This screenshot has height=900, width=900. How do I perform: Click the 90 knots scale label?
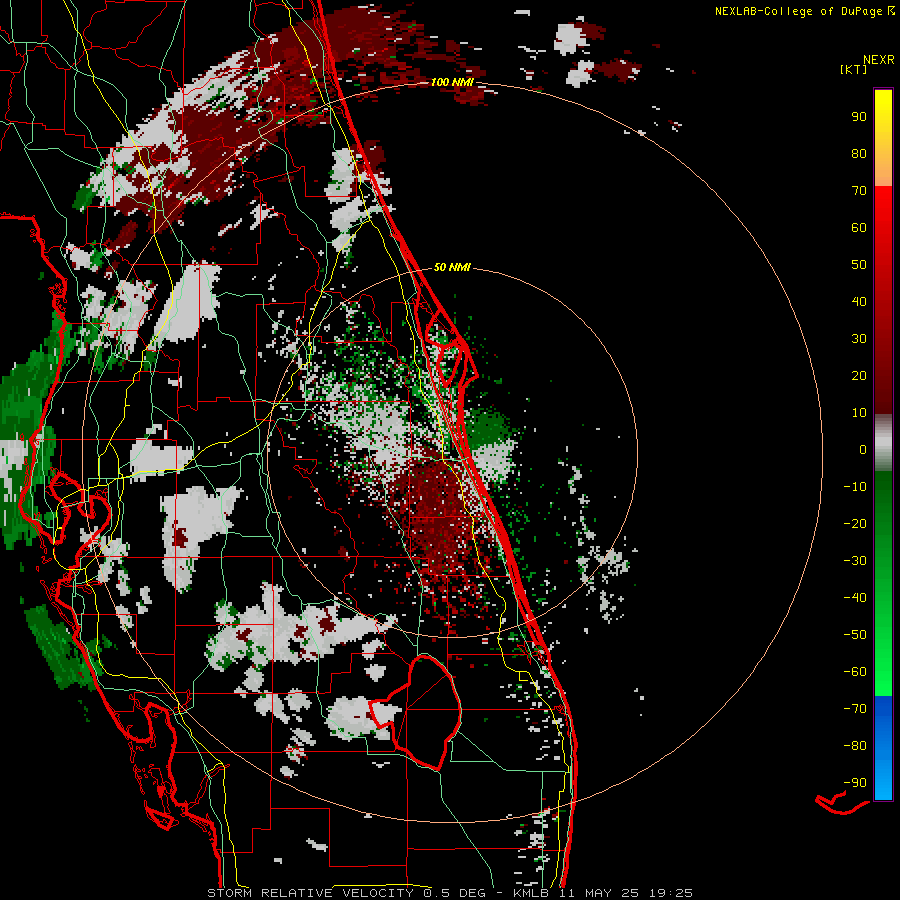(859, 117)
